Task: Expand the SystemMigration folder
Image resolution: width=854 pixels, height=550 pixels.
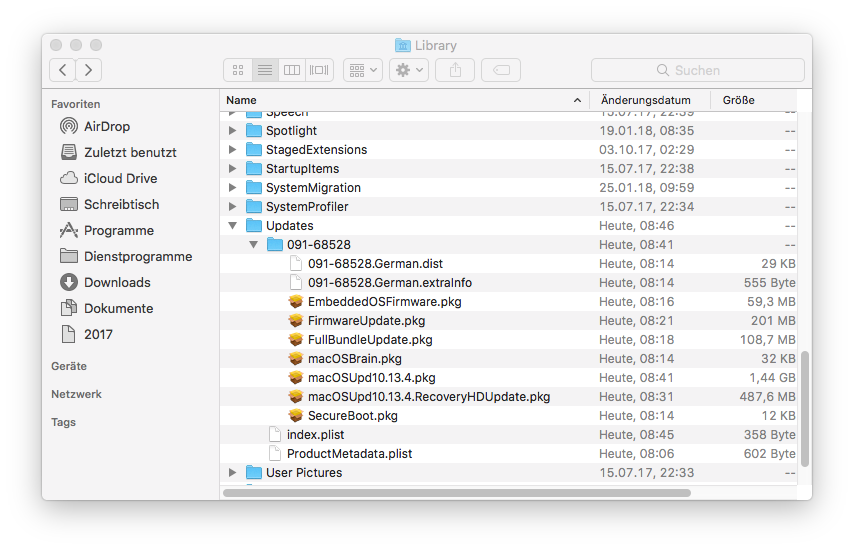Action: 233,188
